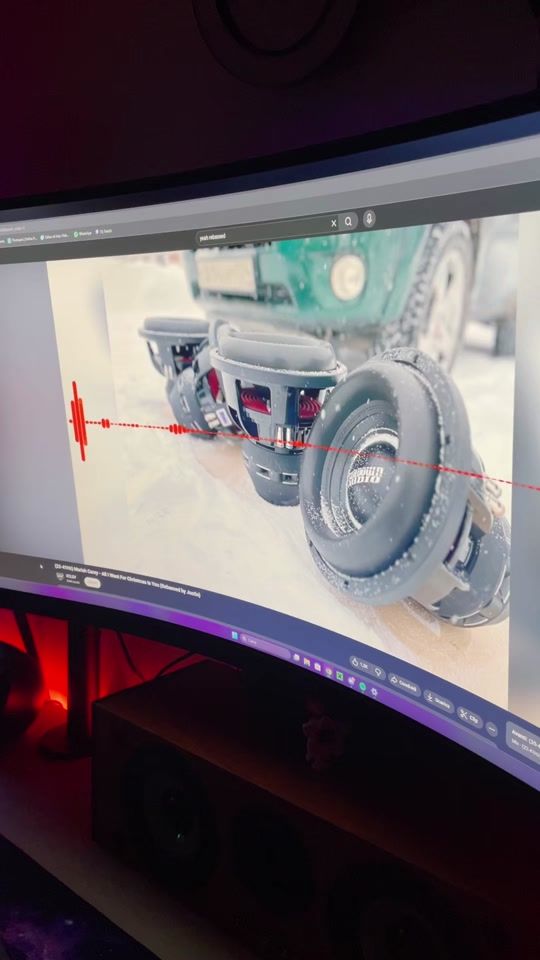The image size is (540, 960).
Task: Click the search magnifier button
Action: pyautogui.click(x=348, y=222)
